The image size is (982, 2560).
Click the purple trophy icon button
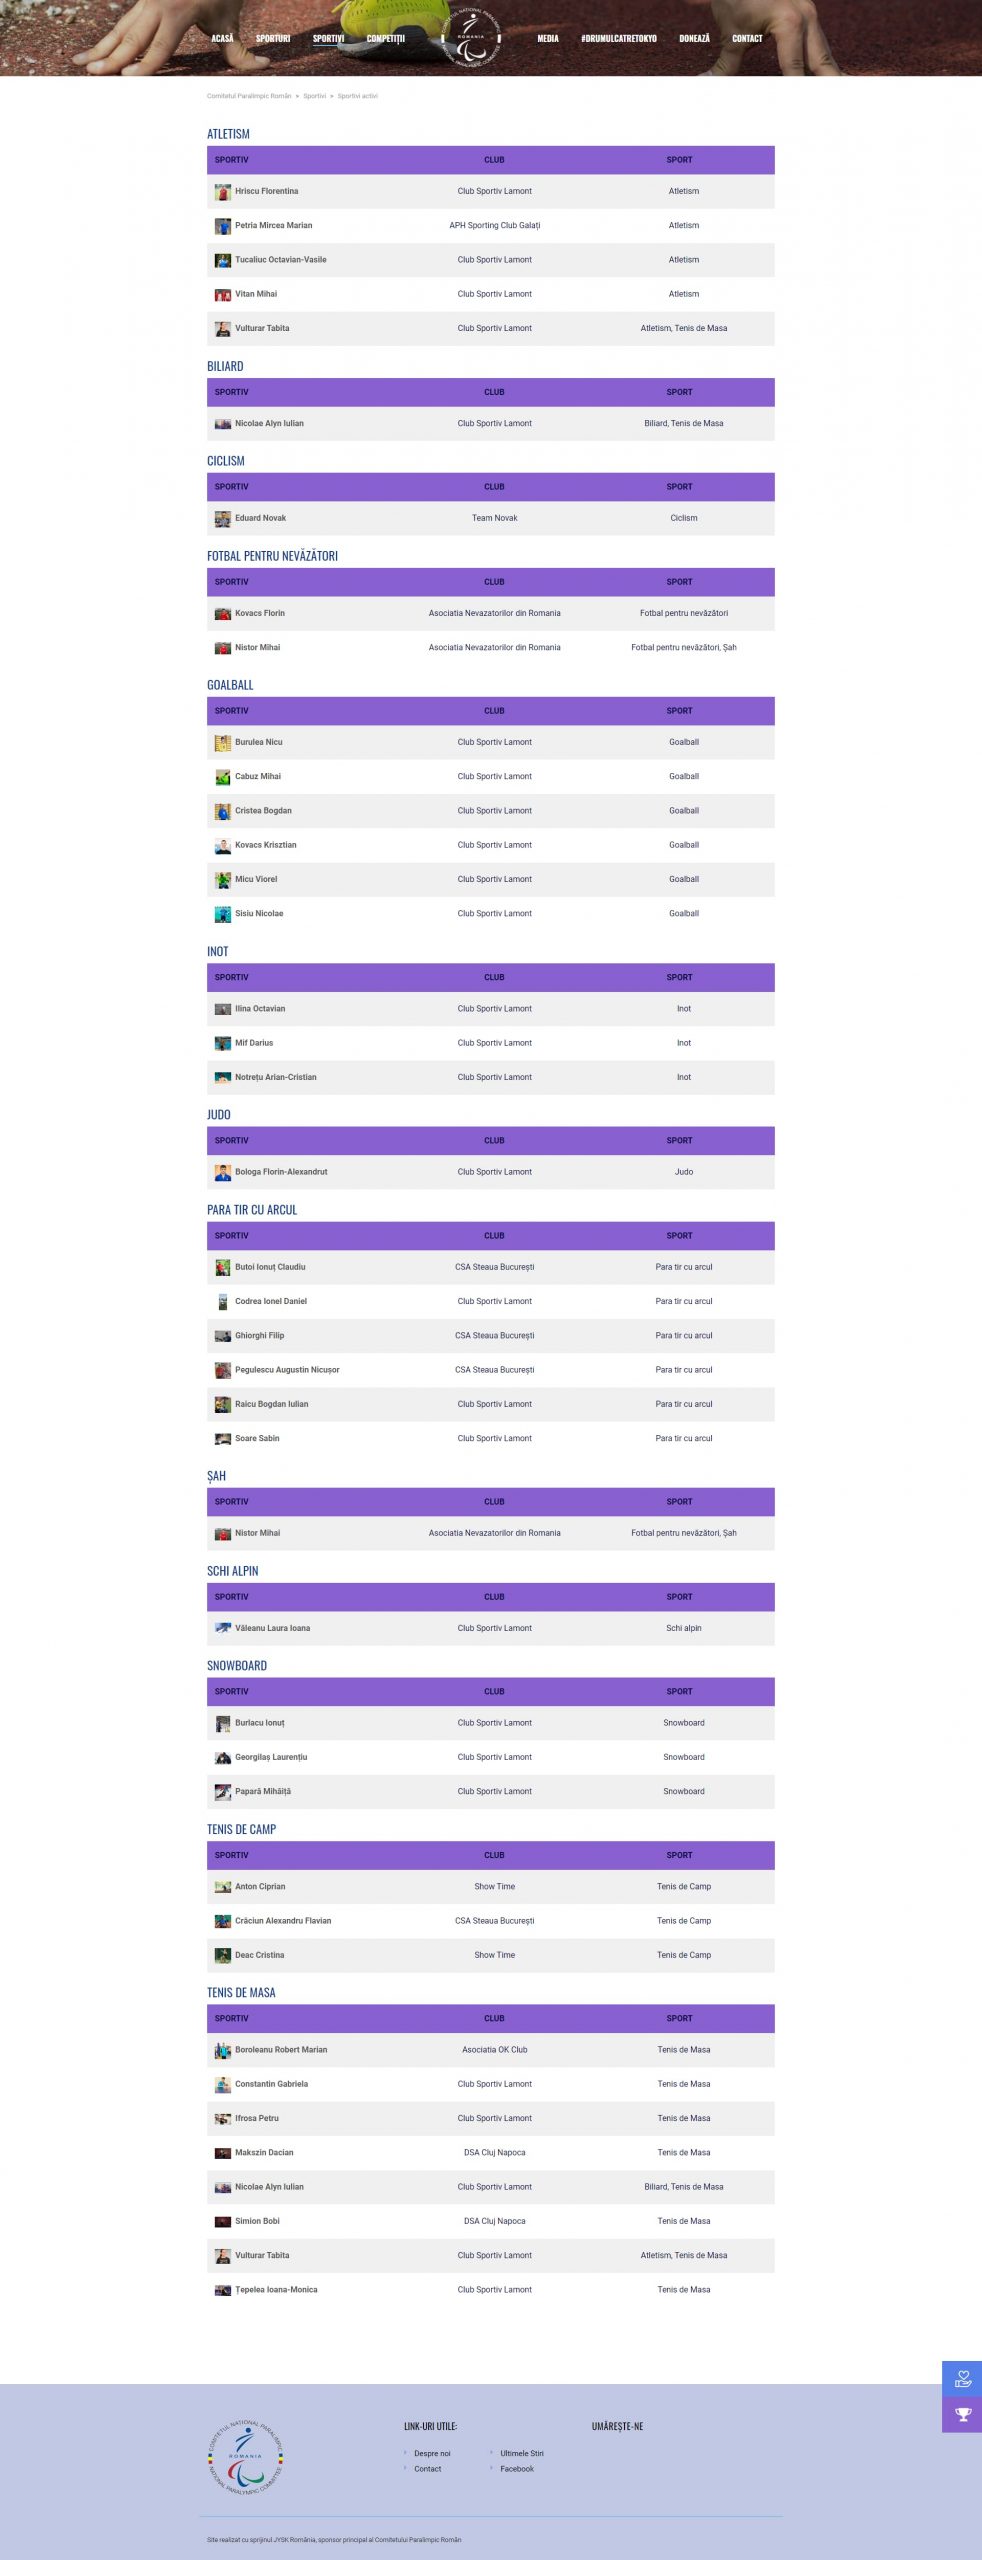pyautogui.click(x=962, y=2415)
